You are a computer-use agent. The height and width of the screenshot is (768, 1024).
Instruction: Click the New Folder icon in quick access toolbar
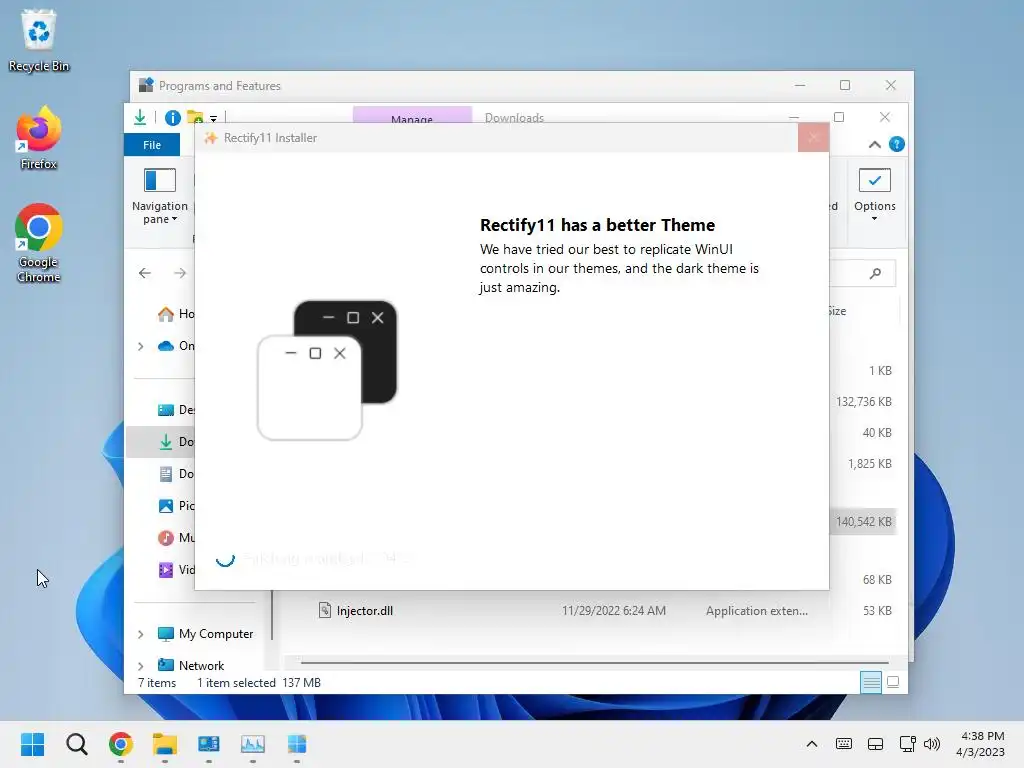pyautogui.click(x=195, y=118)
